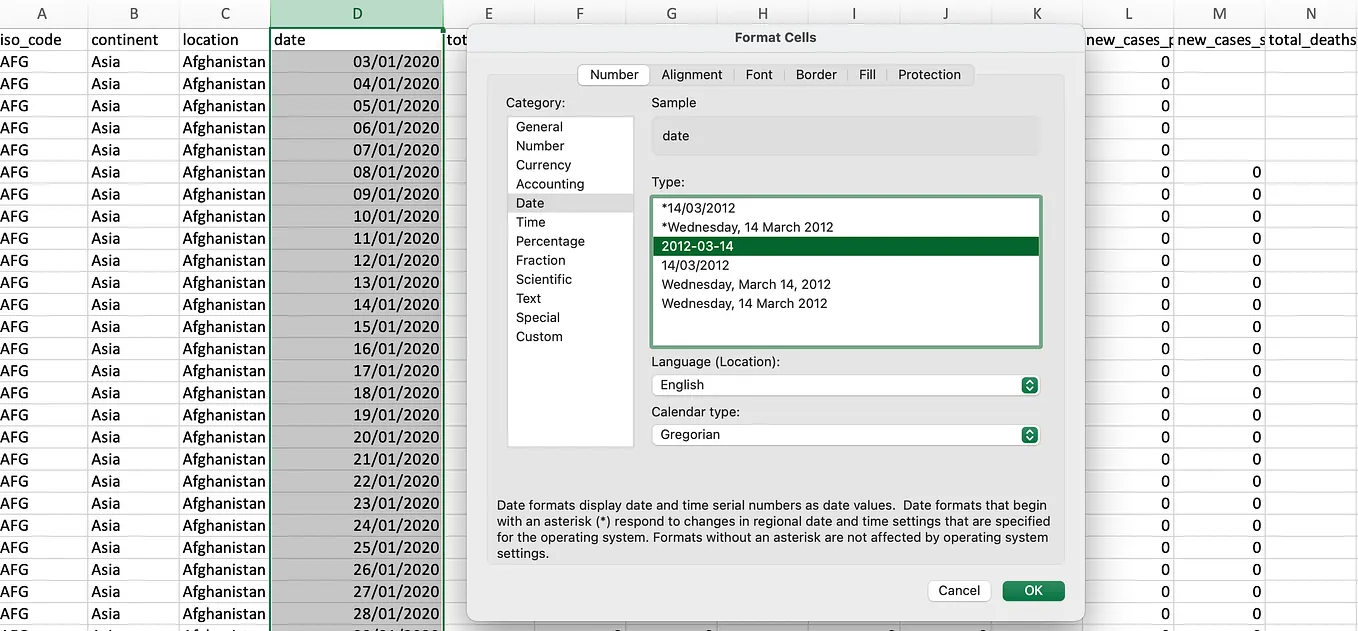Select column N header
The width and height of the screenshot is (1358, 631).
[x=1311, y=14]
